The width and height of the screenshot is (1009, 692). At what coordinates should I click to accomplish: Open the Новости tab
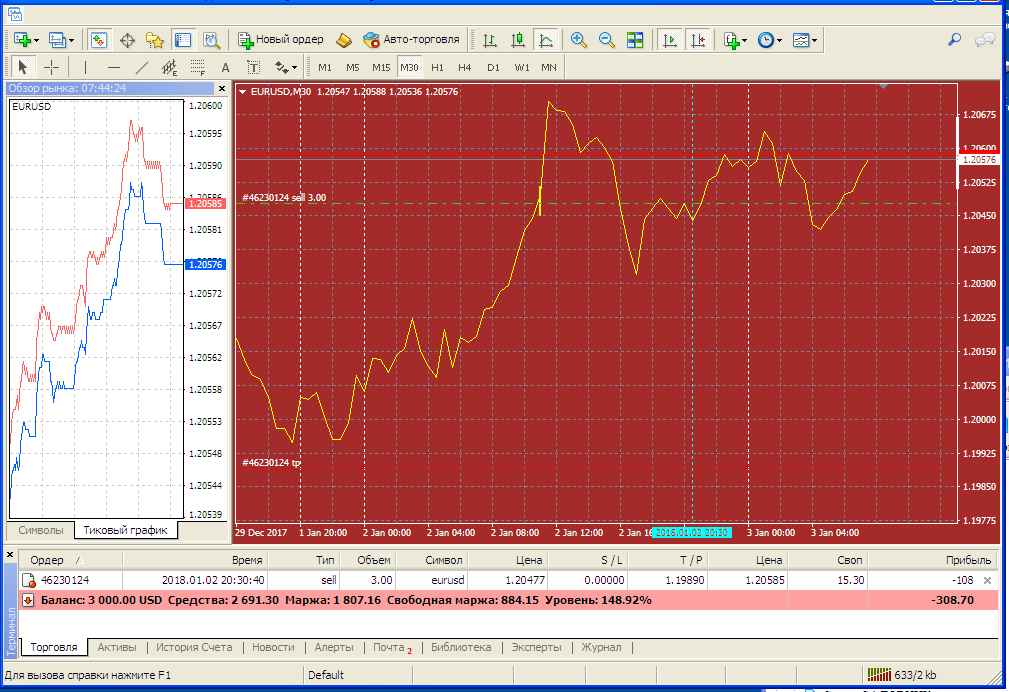click(273, 648)
